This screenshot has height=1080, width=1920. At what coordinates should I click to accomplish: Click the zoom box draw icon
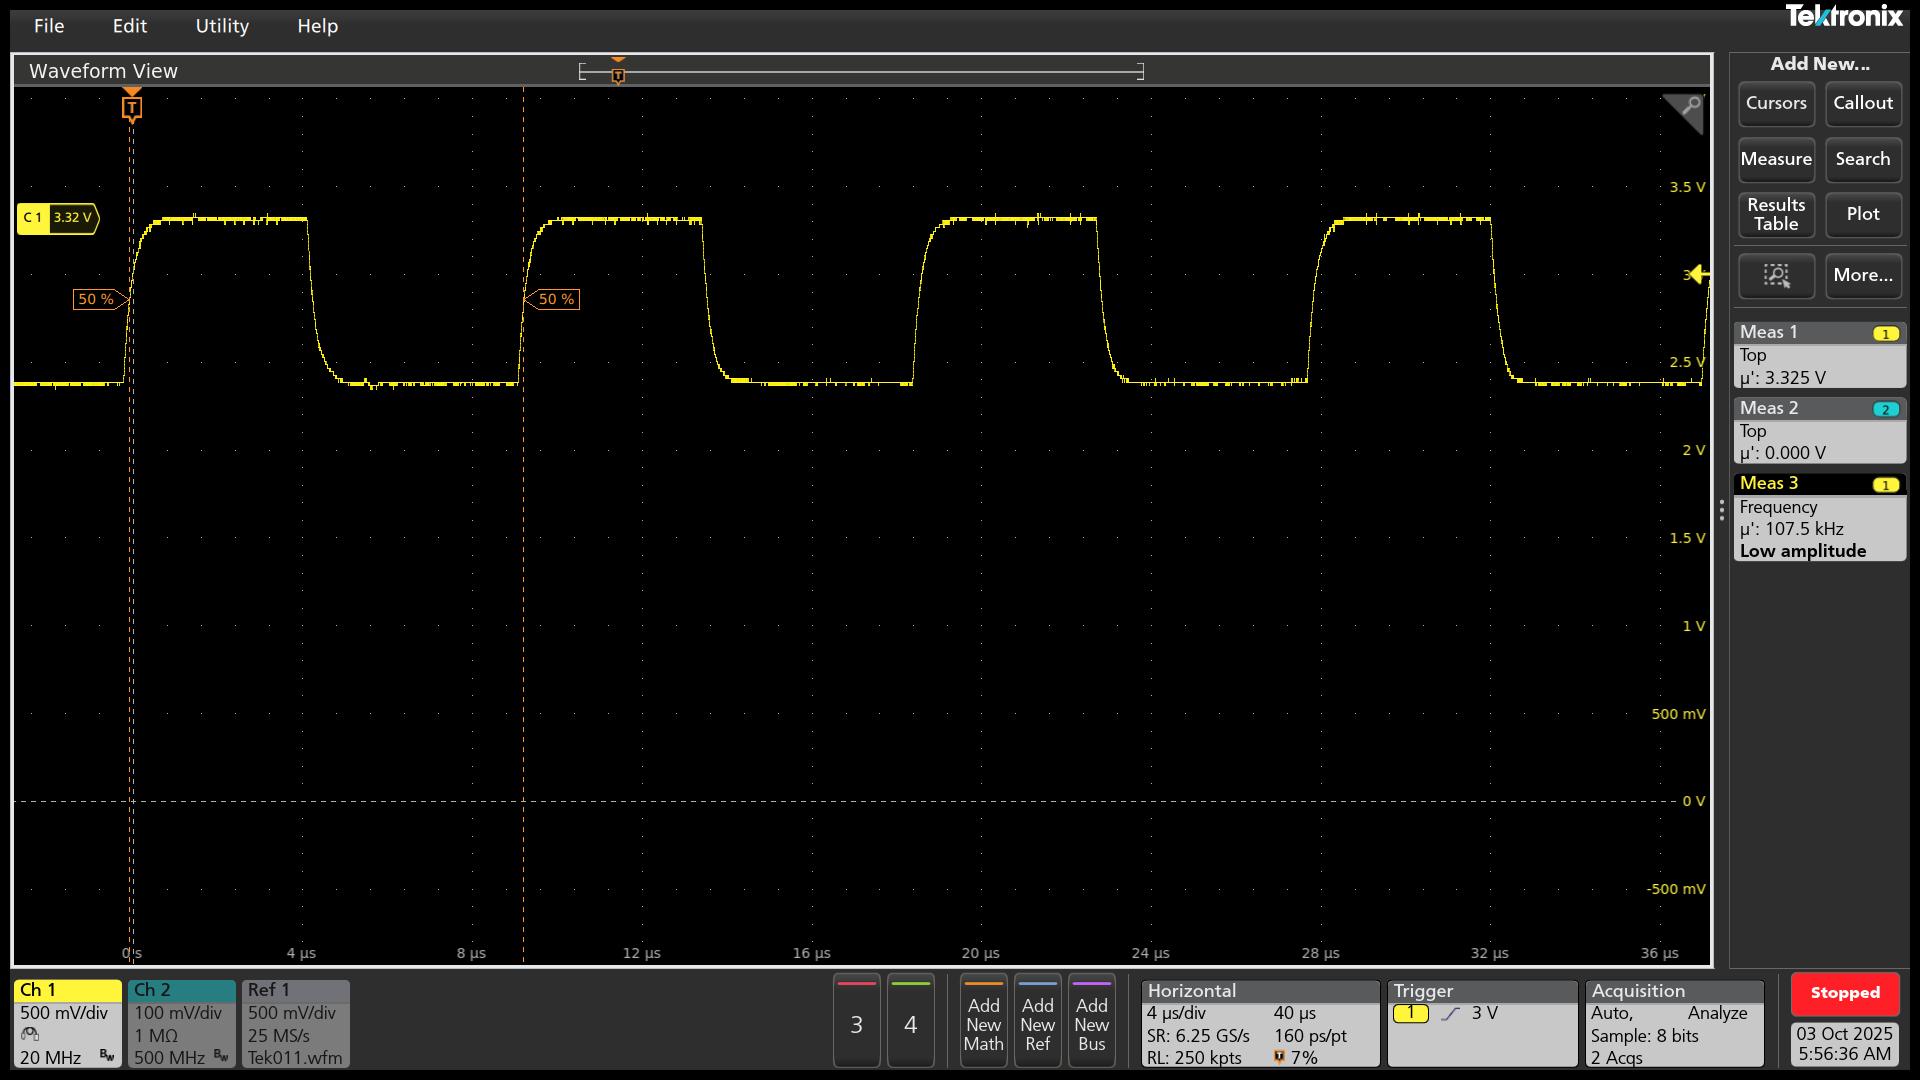click(x=1776, y=275)
